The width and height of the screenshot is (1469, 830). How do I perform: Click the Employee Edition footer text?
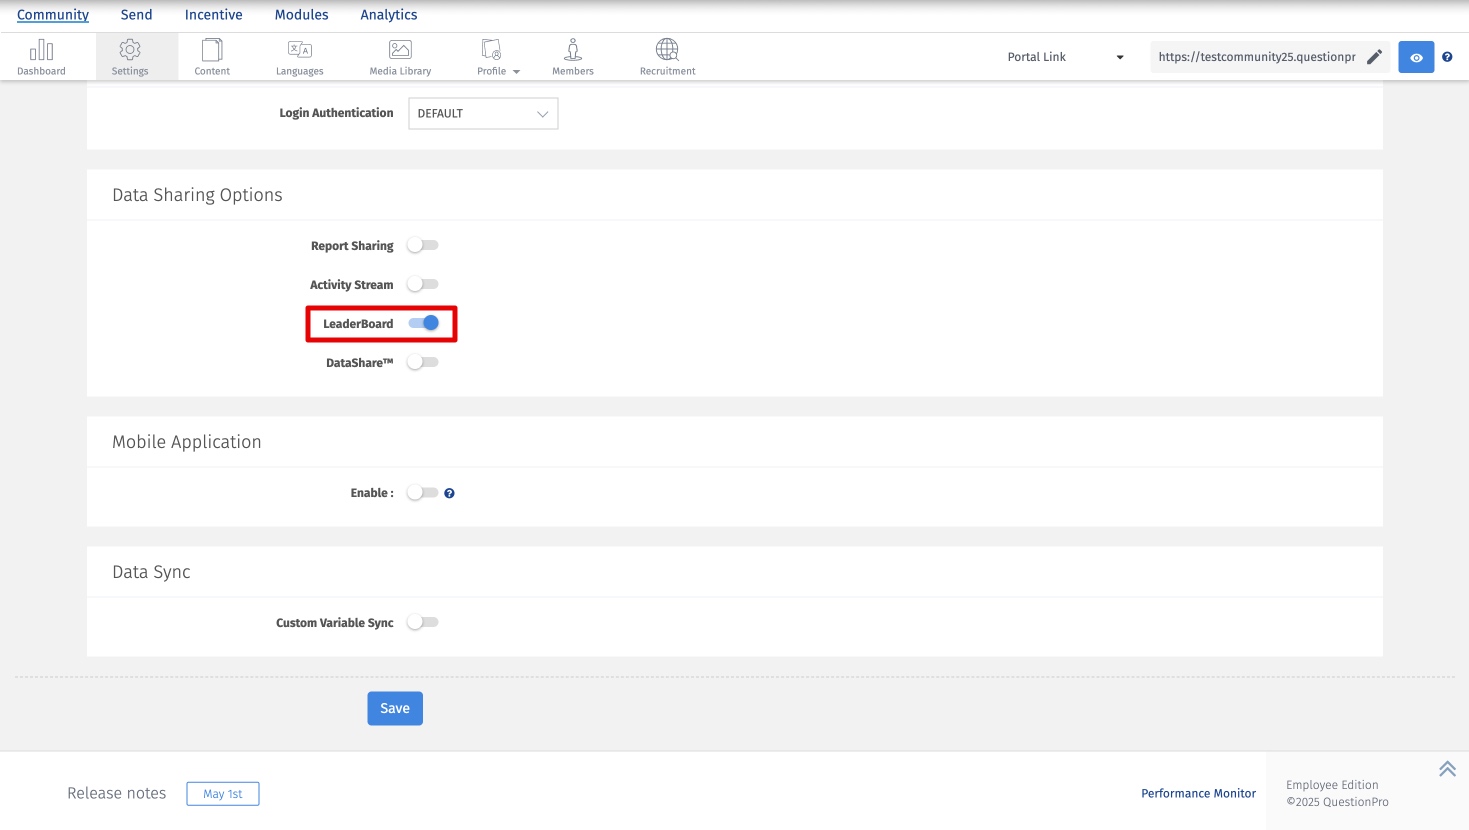click(1332, 785)
